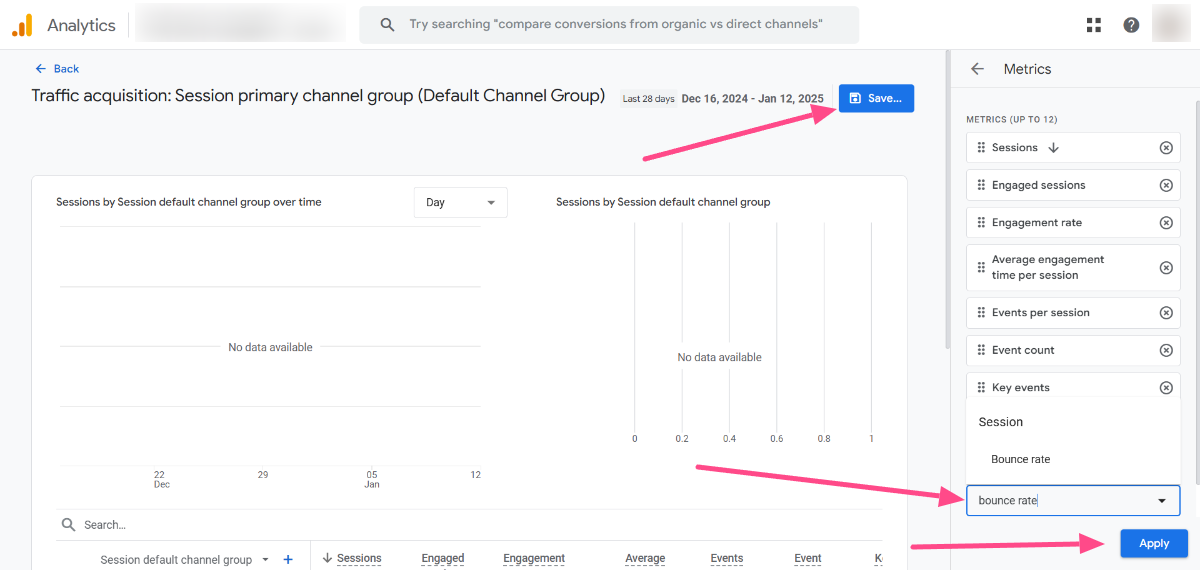
Task: Grab the Sessions metric drag handle
Action: 980,148
